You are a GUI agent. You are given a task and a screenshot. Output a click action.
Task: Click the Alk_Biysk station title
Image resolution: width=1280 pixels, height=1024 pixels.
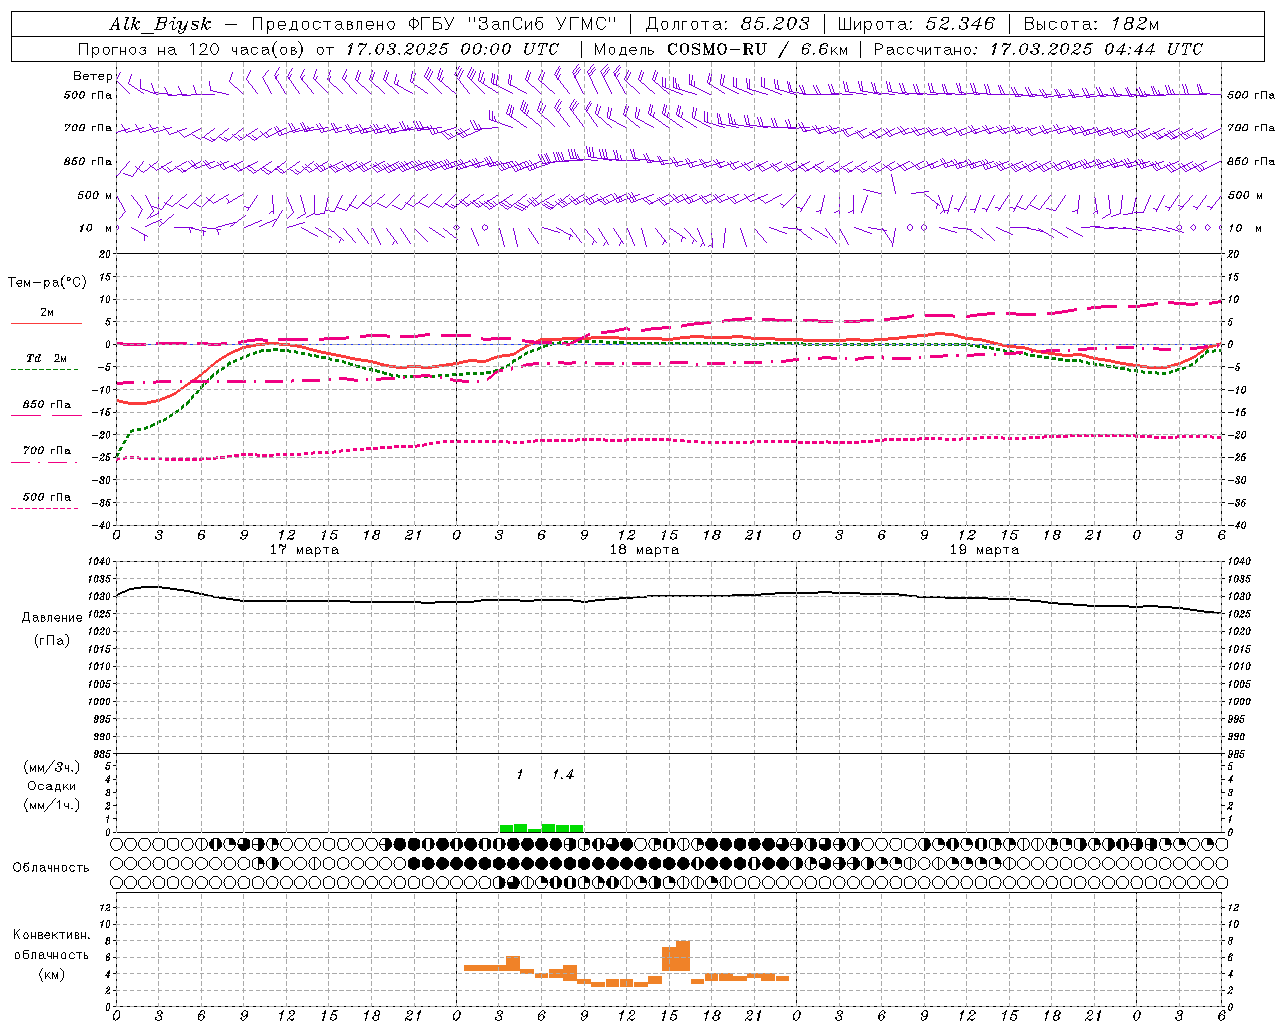click(x=160, y=25)
